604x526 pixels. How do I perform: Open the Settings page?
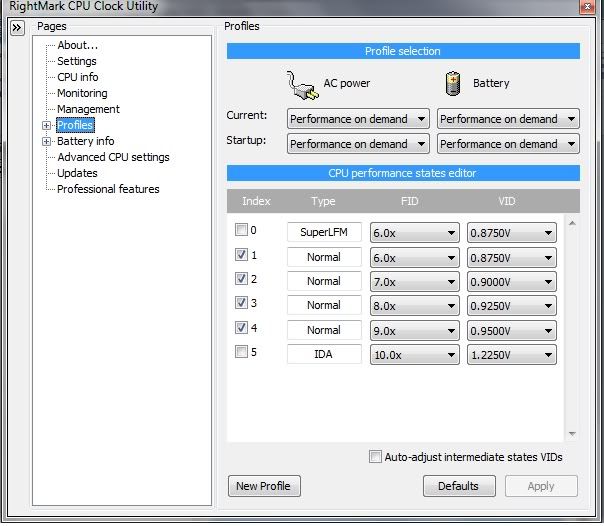click(77, 61)
